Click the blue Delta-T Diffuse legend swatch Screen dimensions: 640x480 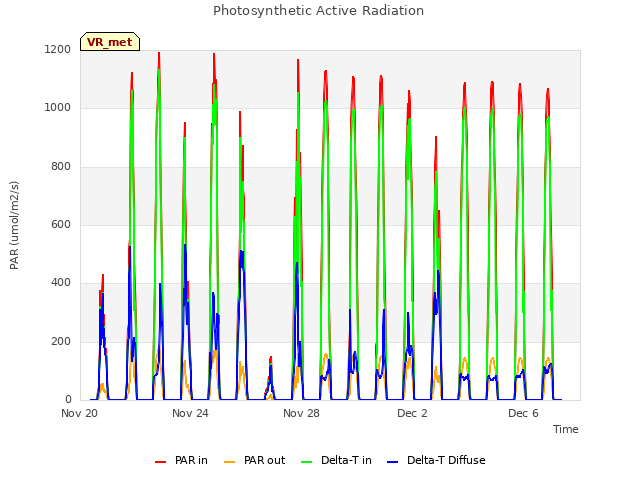tap(393, 462)
